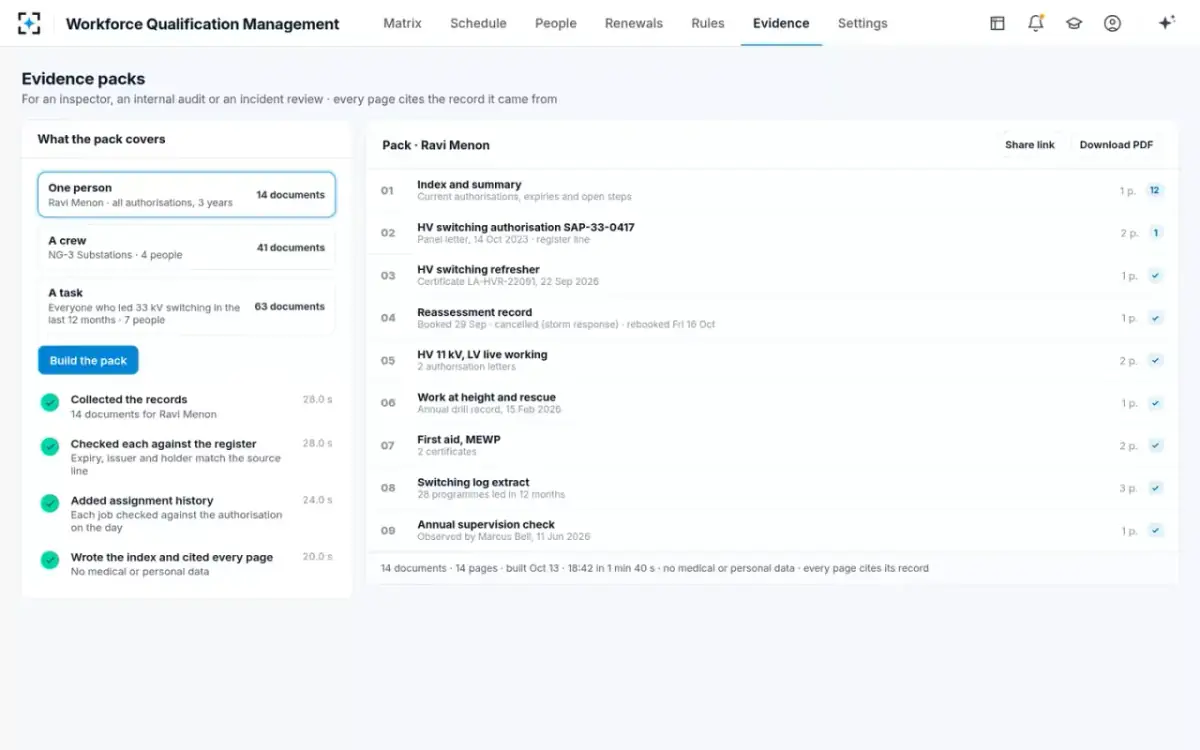Open the Reassessment record row
Image resolution: width=1200 pixels, height=750 pixels.
pos(772,318)
